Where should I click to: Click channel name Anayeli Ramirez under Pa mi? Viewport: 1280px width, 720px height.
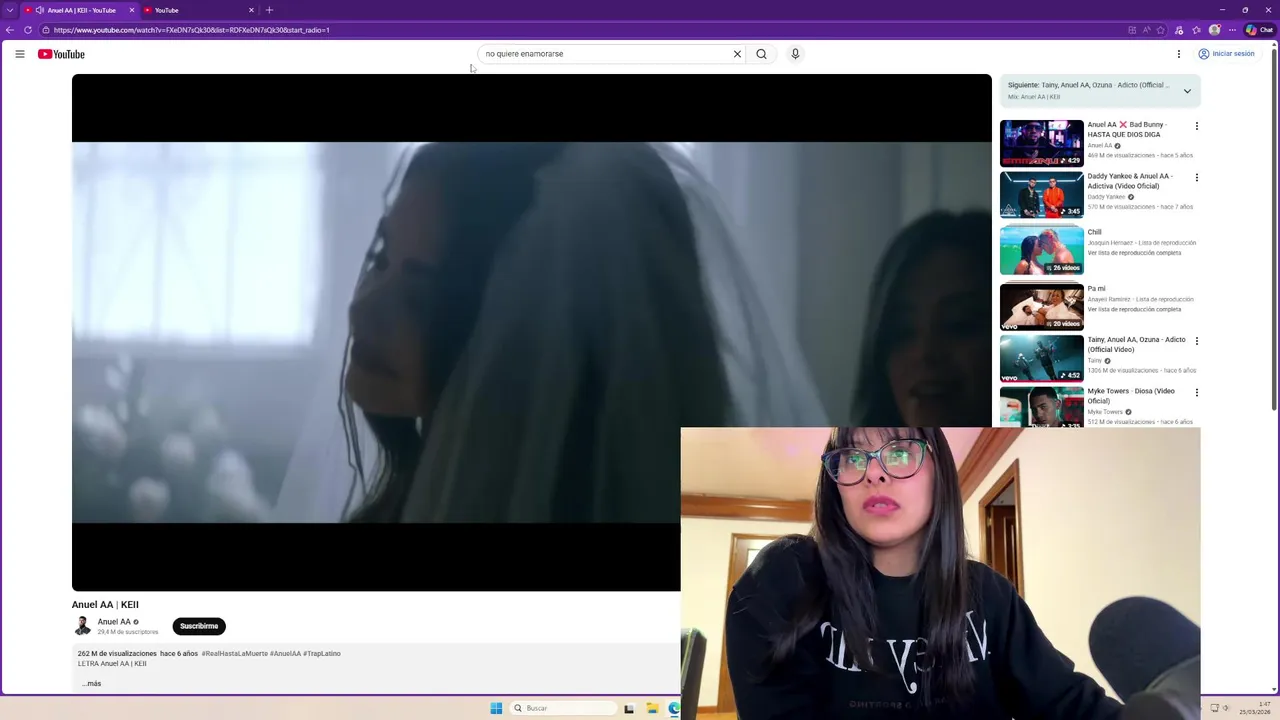1110,299
